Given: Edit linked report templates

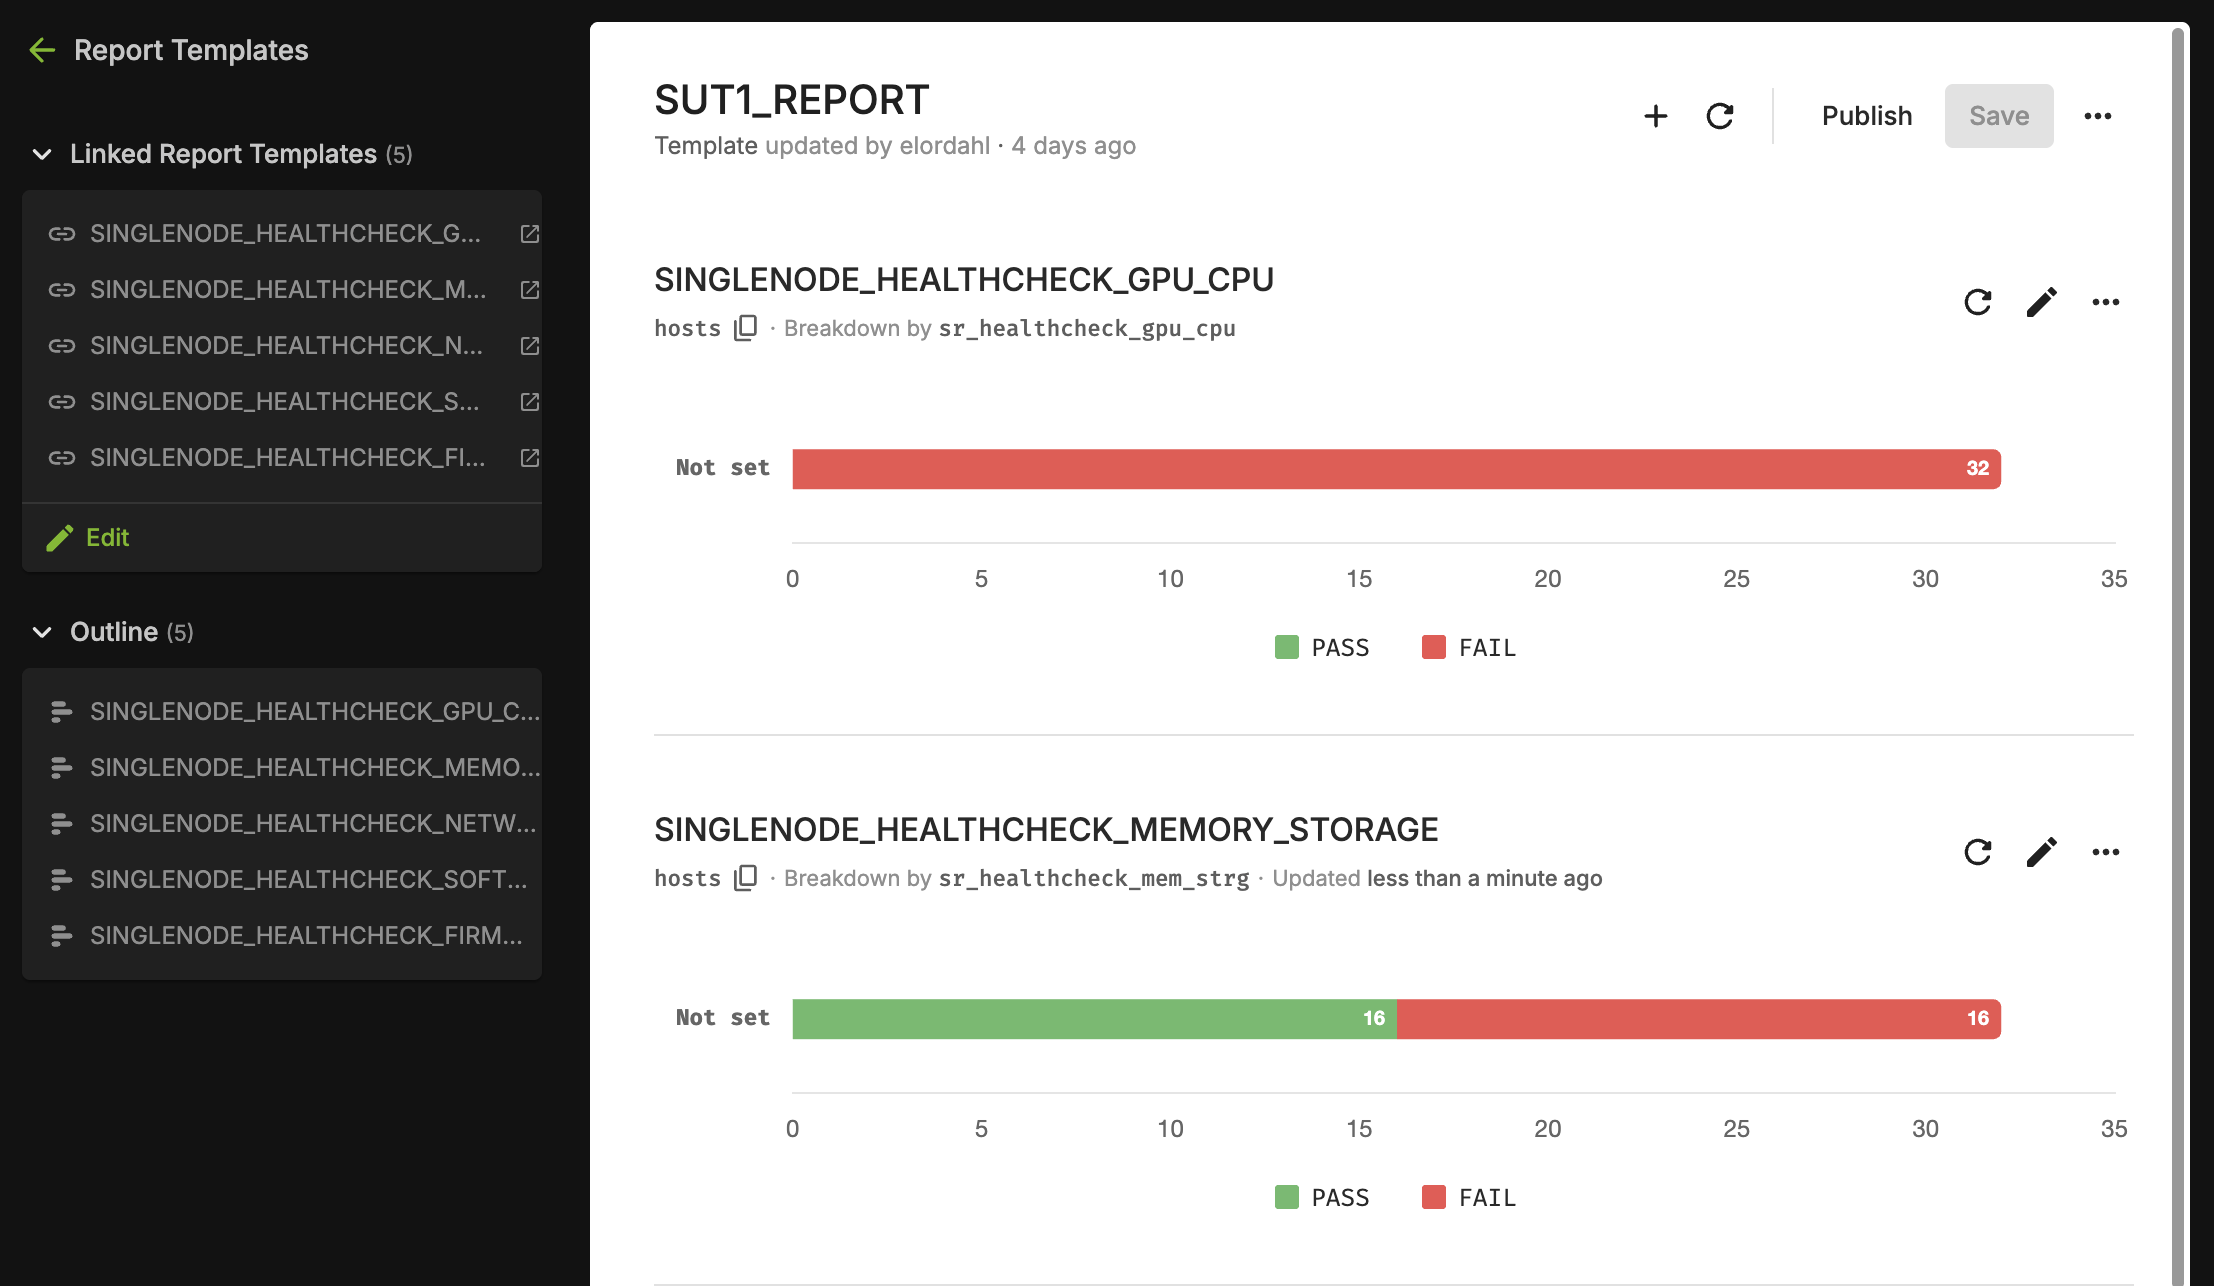Looking at the screenshot, I should (x=88, y=538).
